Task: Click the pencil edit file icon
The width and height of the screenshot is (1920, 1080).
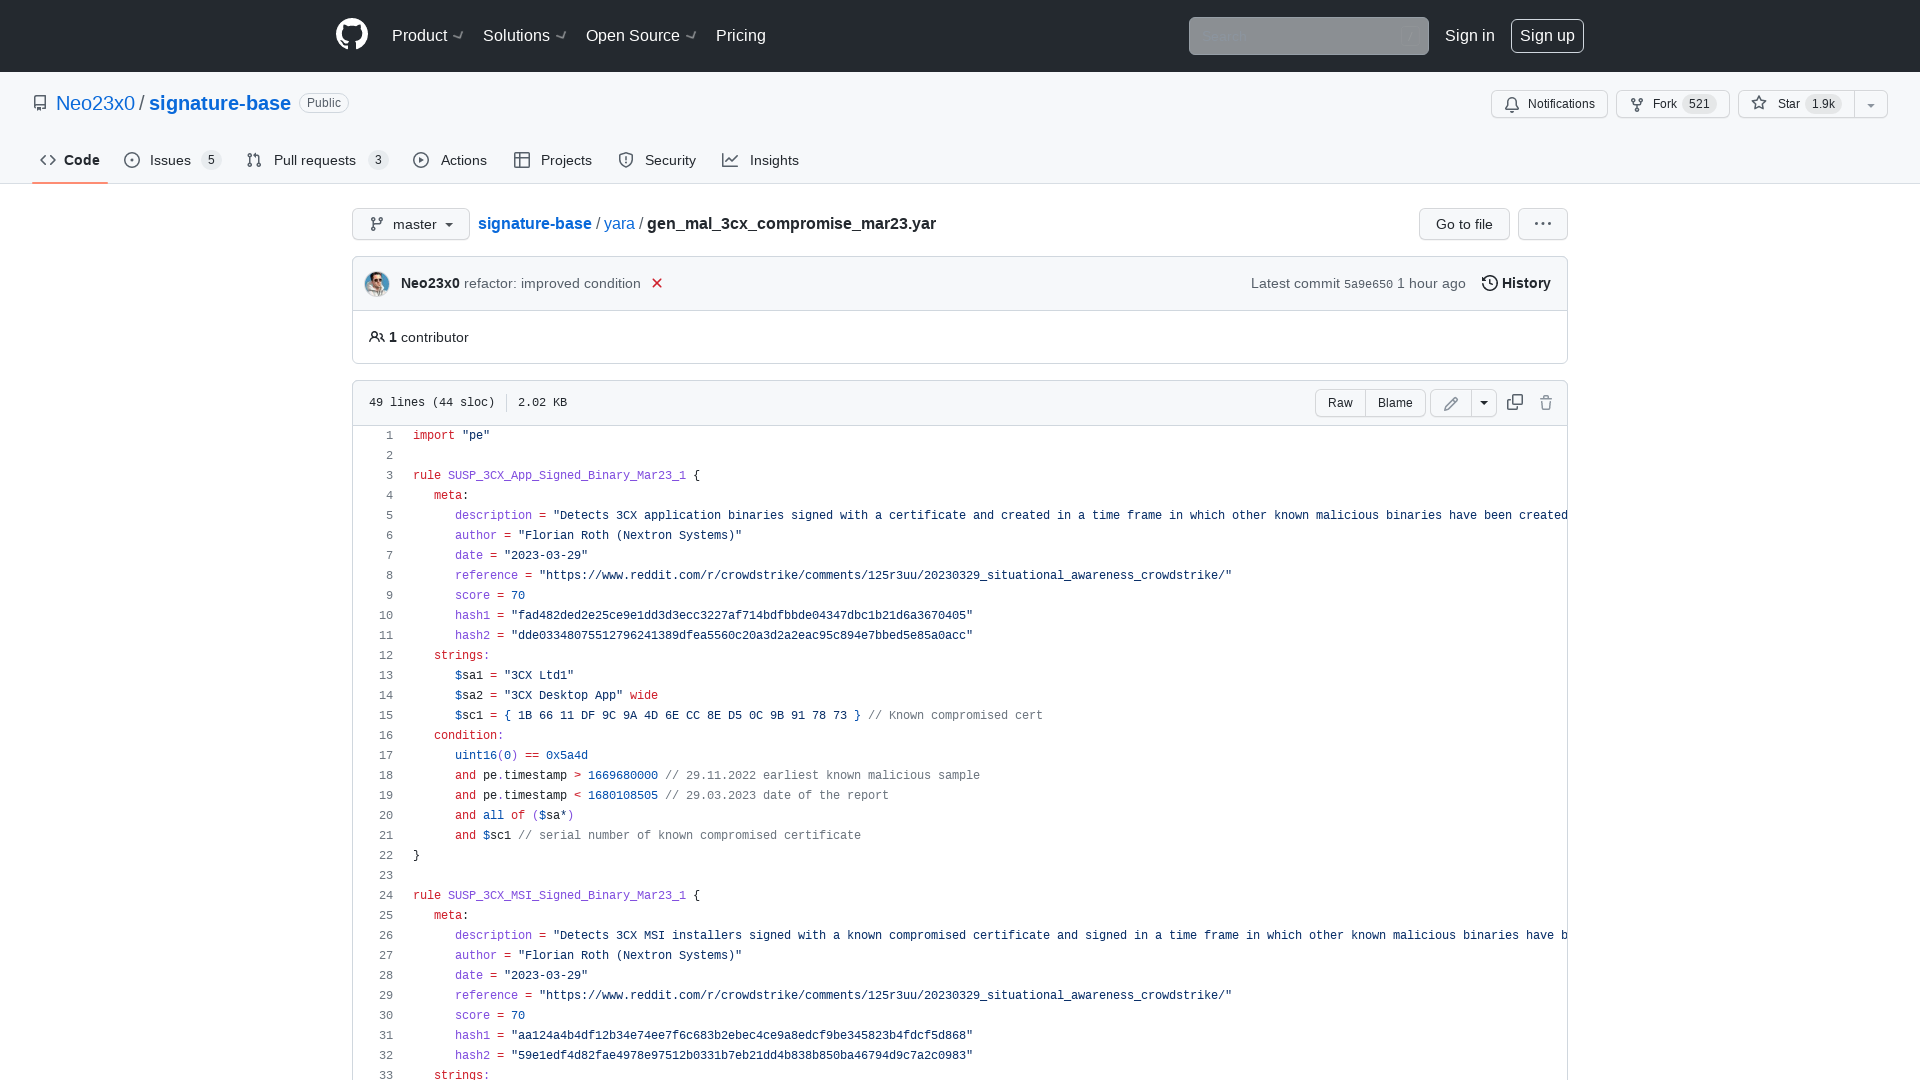Action: coord(1451,403)
